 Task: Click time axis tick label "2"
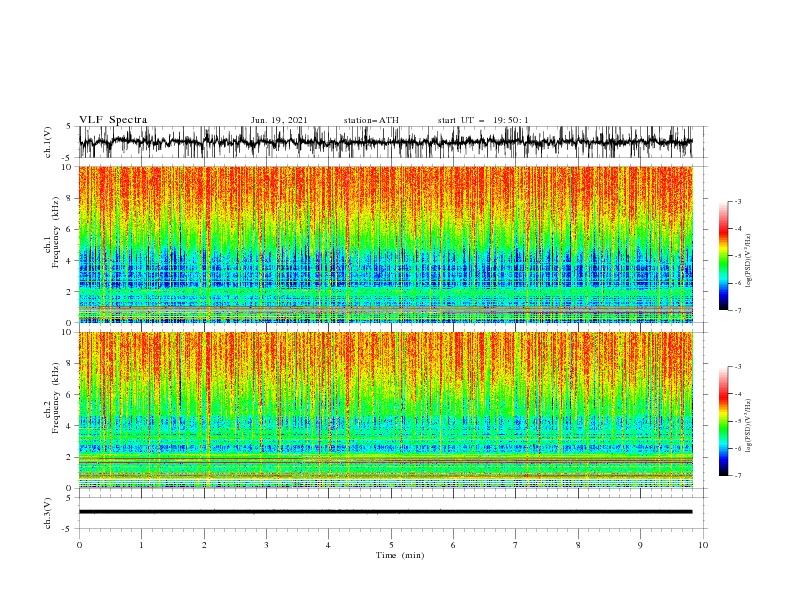(204, 545)
